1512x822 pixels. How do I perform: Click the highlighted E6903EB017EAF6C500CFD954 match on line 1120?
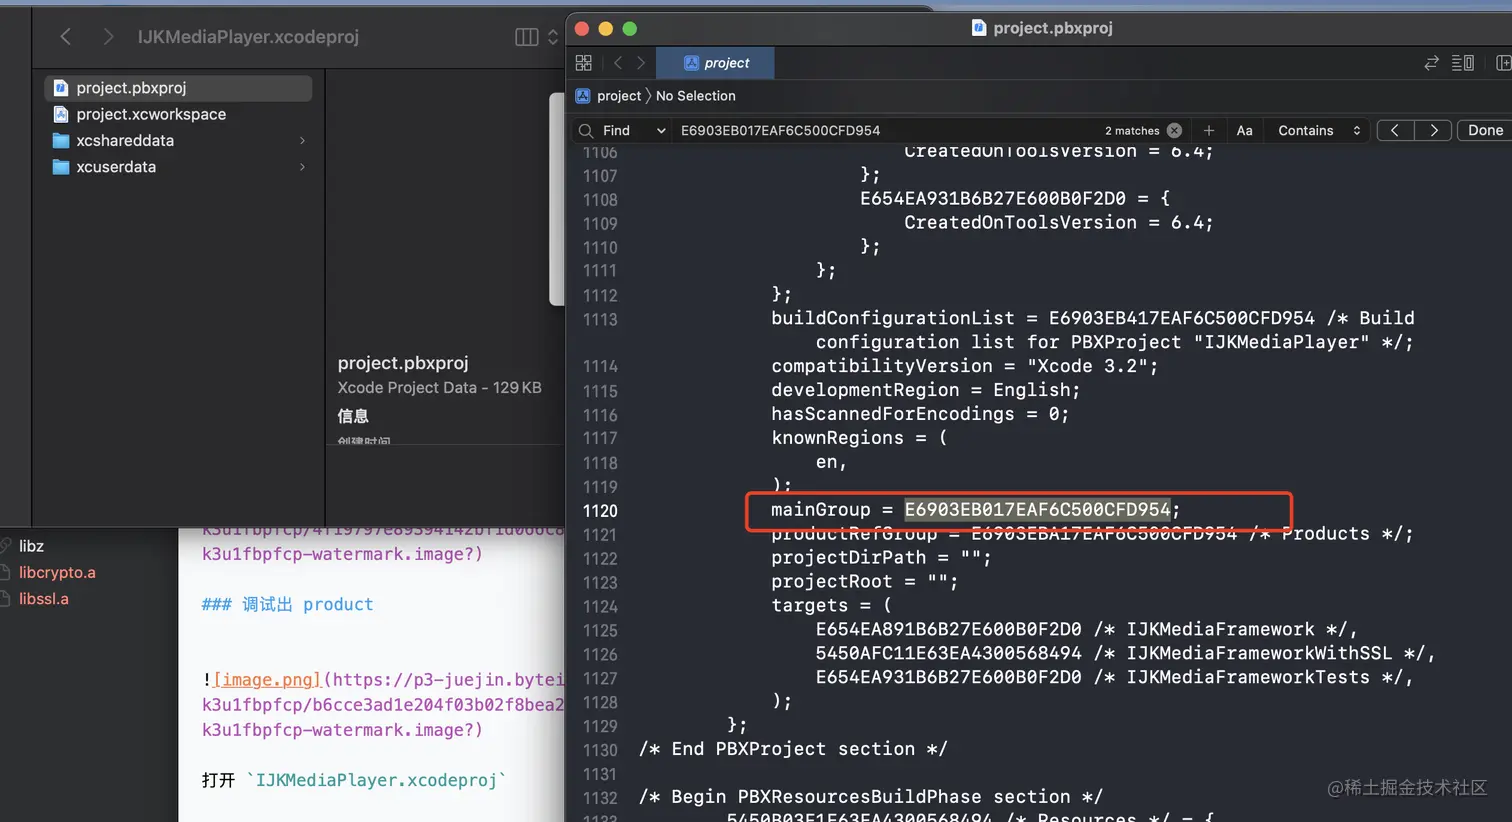click(x=1037, y=510)
